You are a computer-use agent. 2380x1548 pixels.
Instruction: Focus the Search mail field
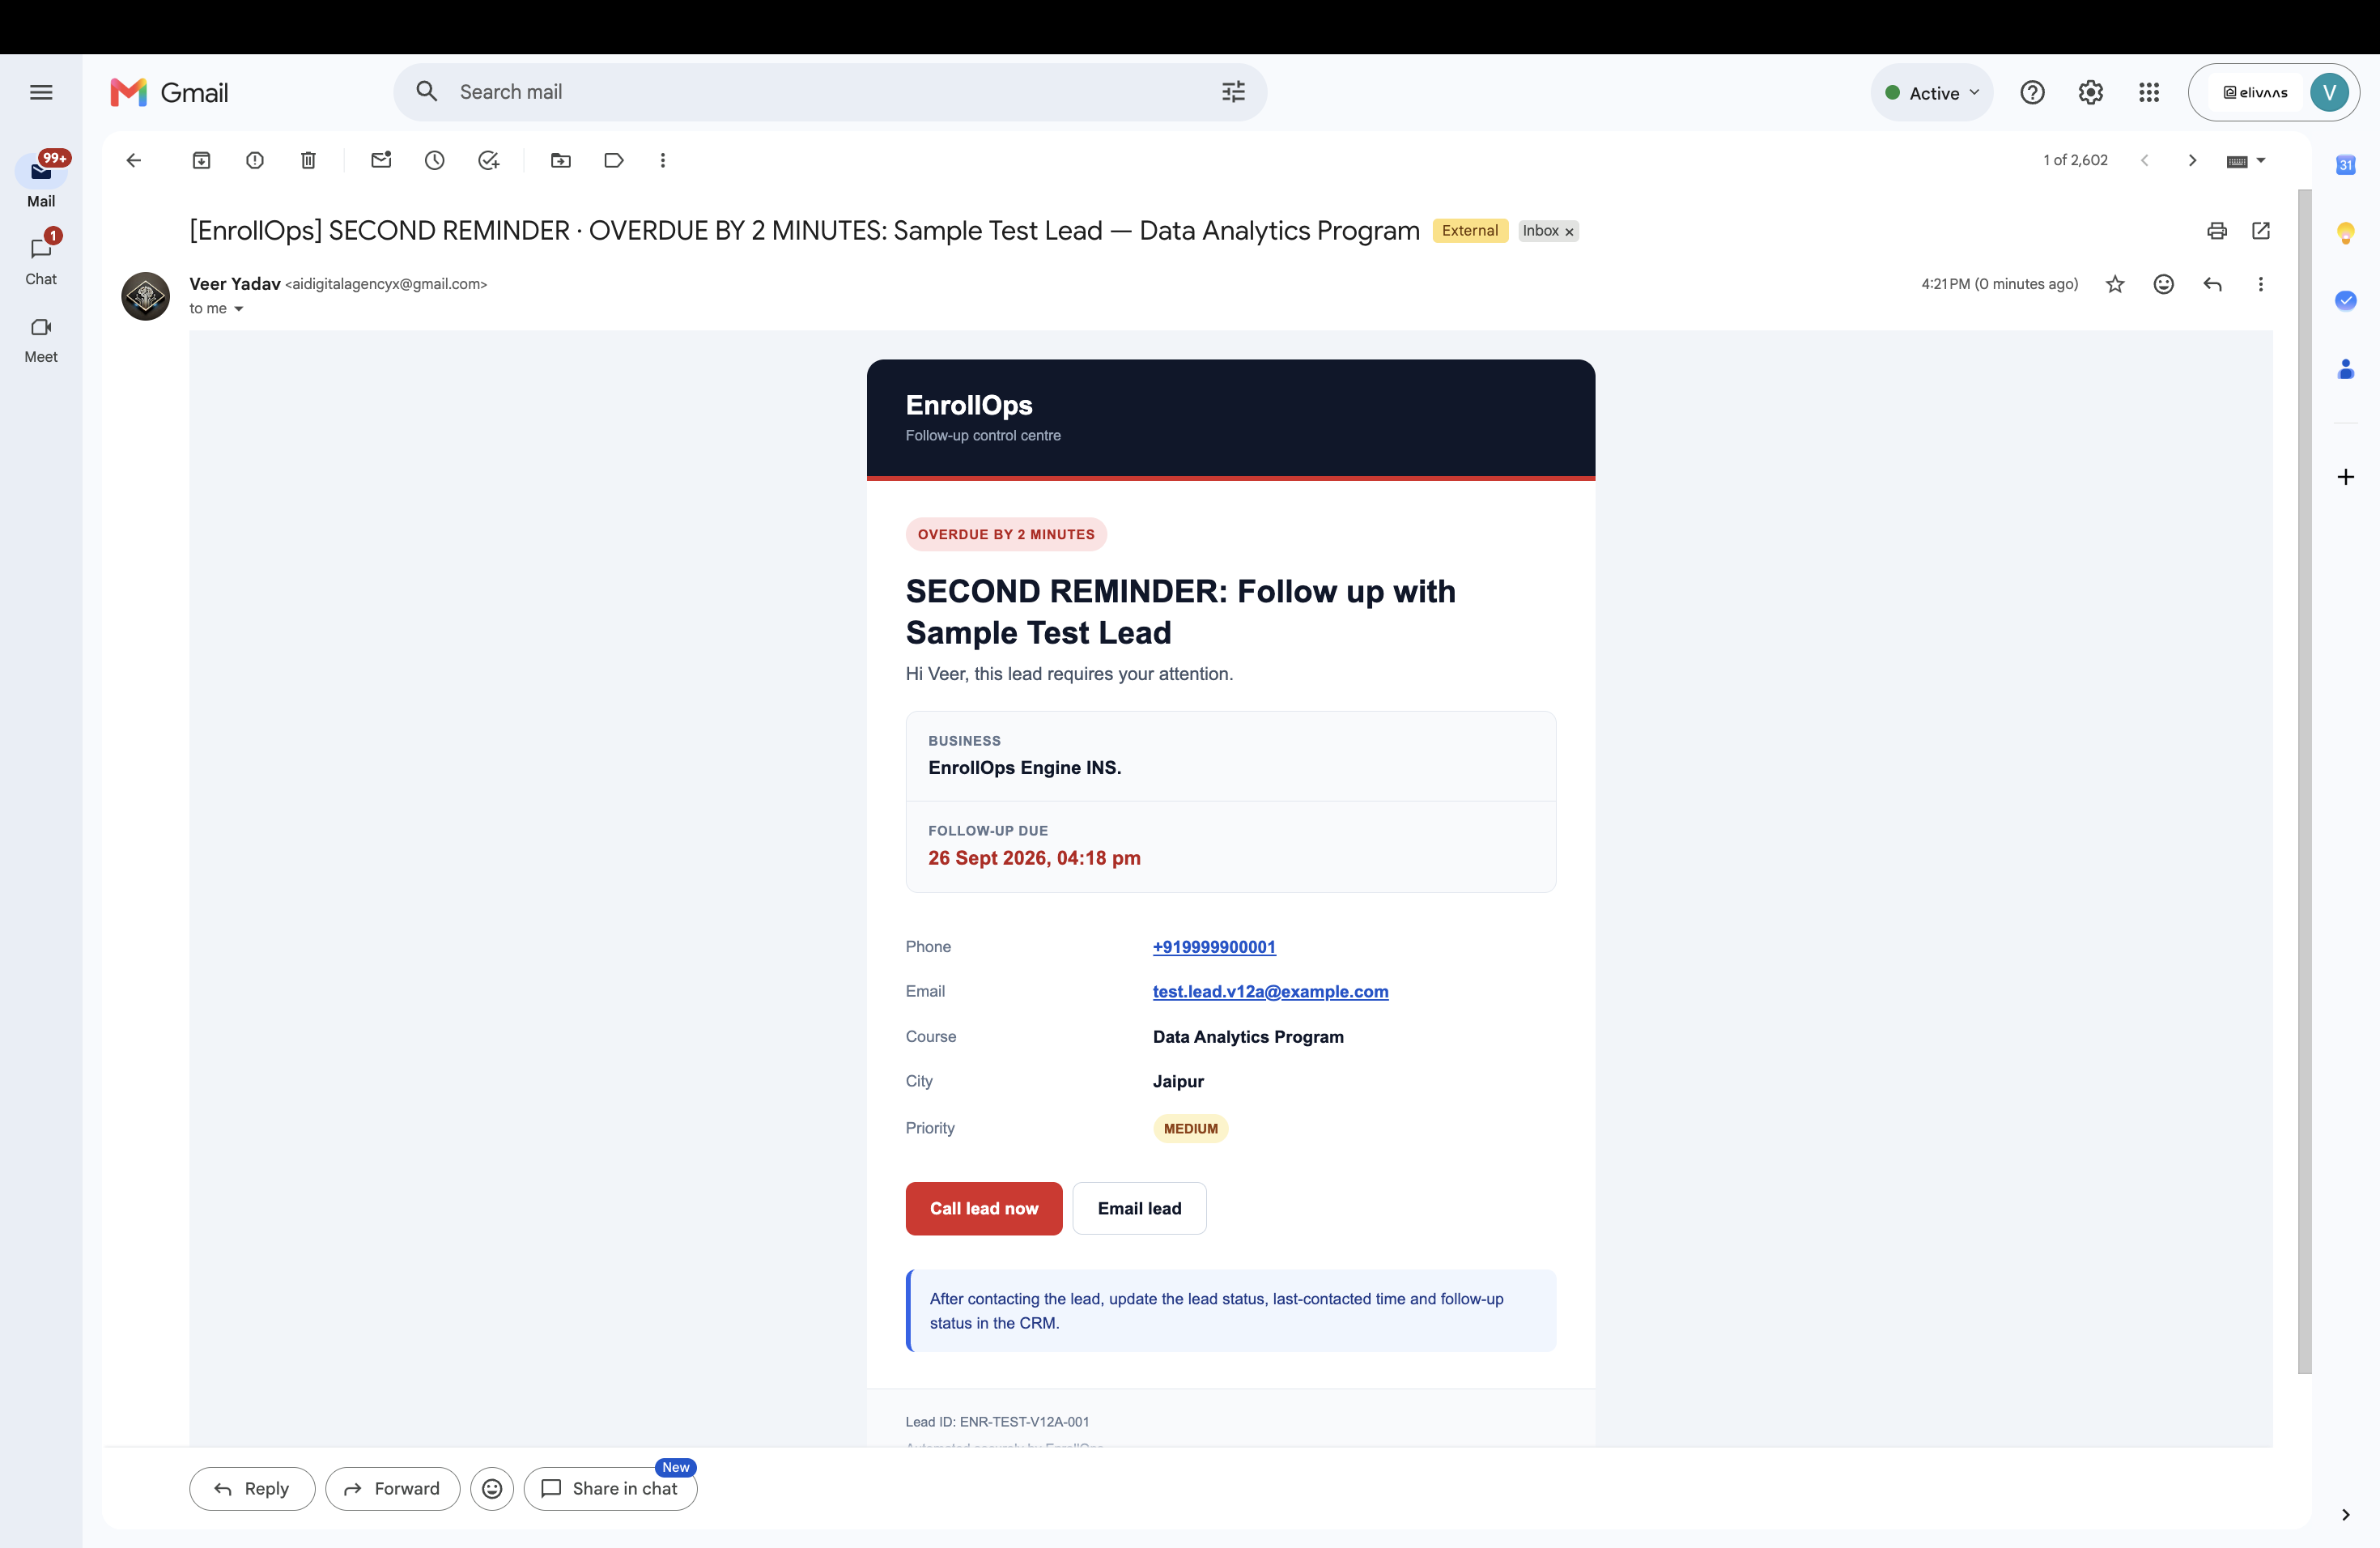(x=830, y=92)
